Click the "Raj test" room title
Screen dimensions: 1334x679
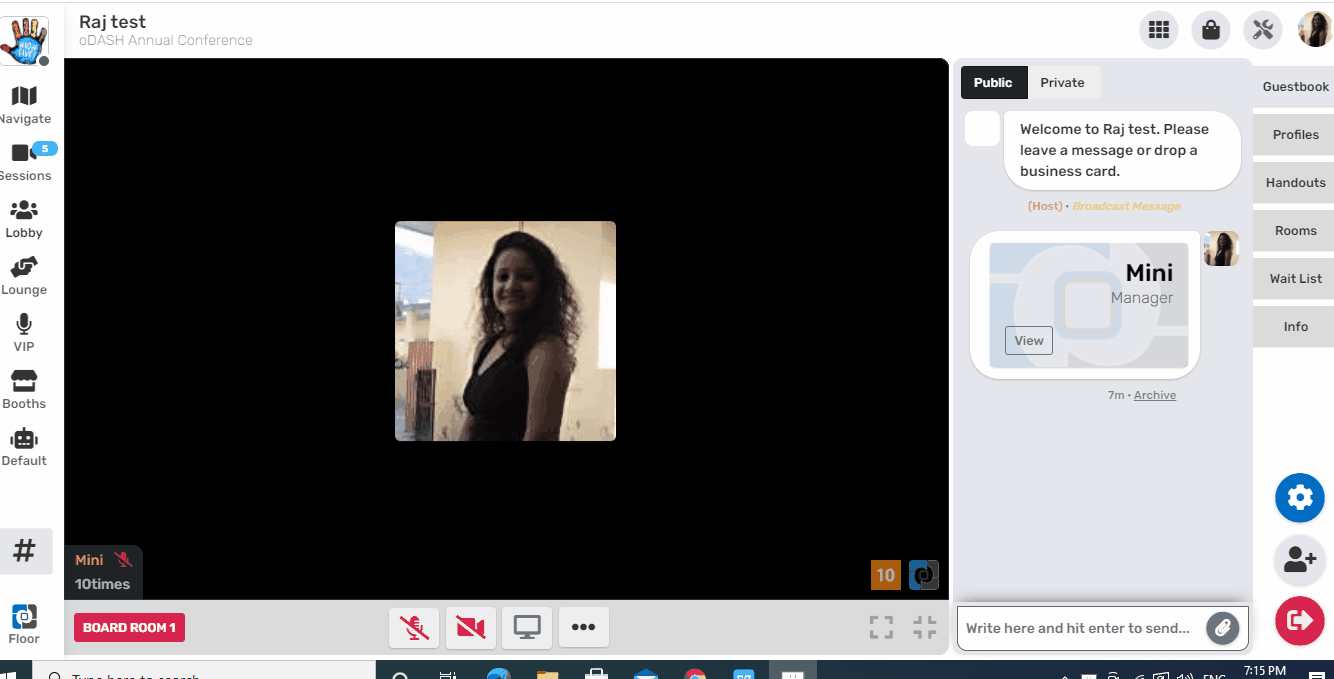pyautogui.click(x=112, y=22)
